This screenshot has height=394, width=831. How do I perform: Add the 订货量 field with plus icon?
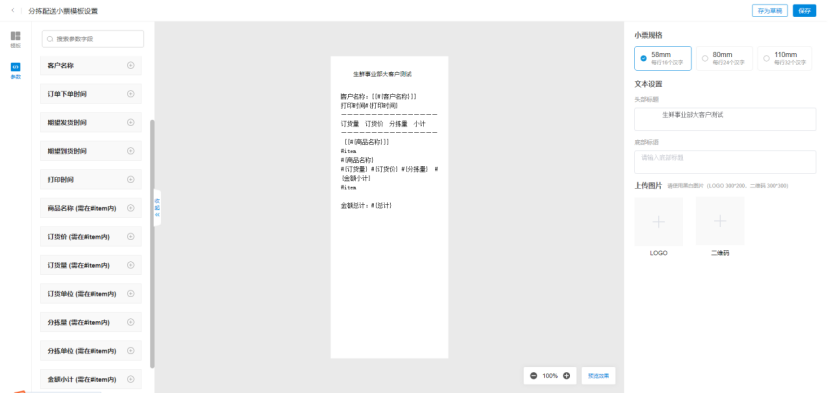click(130, 265)
